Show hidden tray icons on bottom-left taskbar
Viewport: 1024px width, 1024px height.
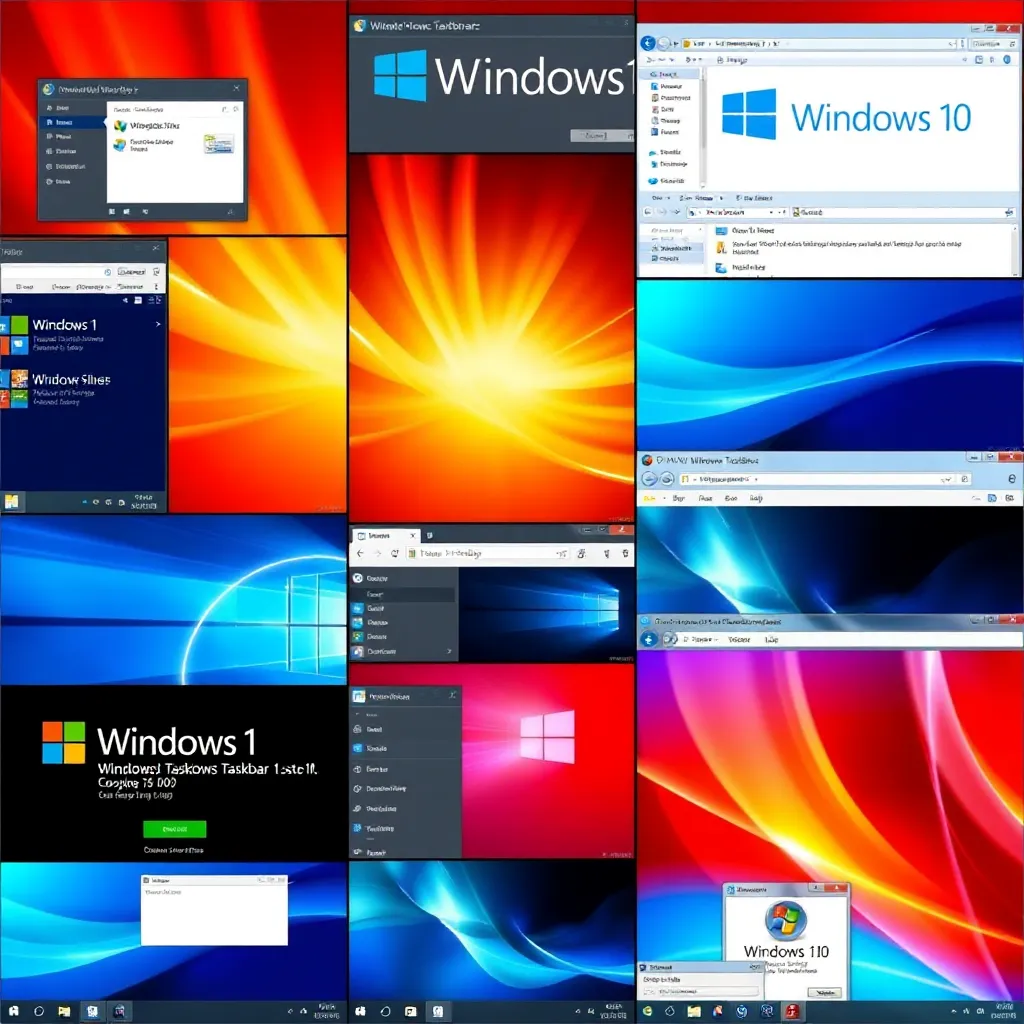coord(290,1011)
